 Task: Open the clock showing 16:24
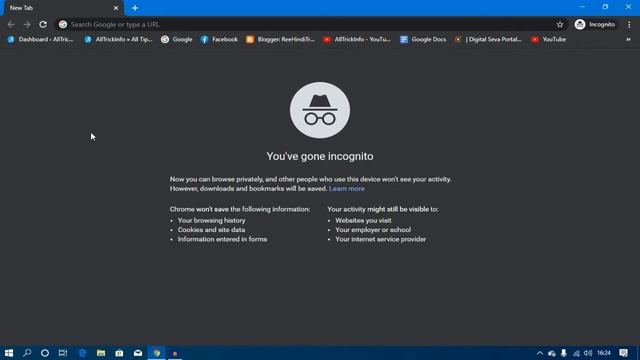click(604, 353)
